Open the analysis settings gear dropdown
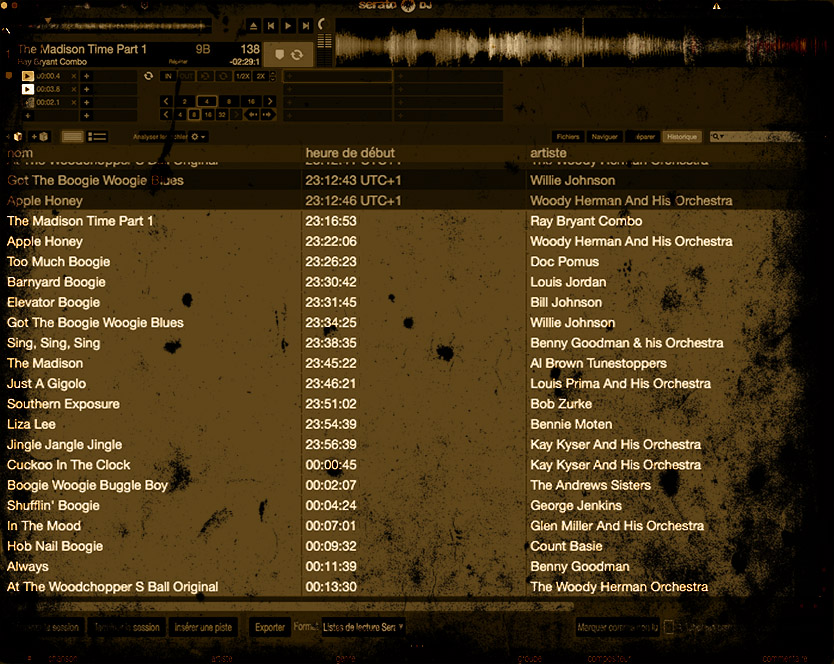 (198, 137)
